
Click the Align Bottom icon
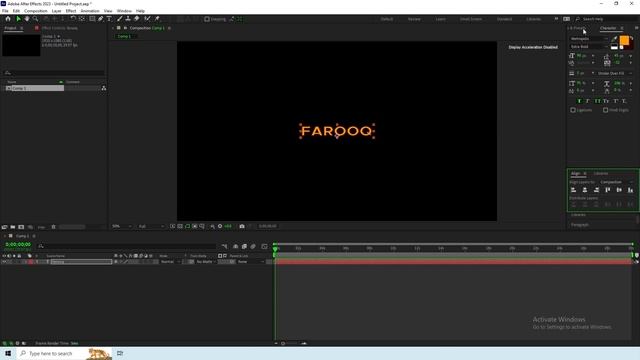(x=631, y=190)
